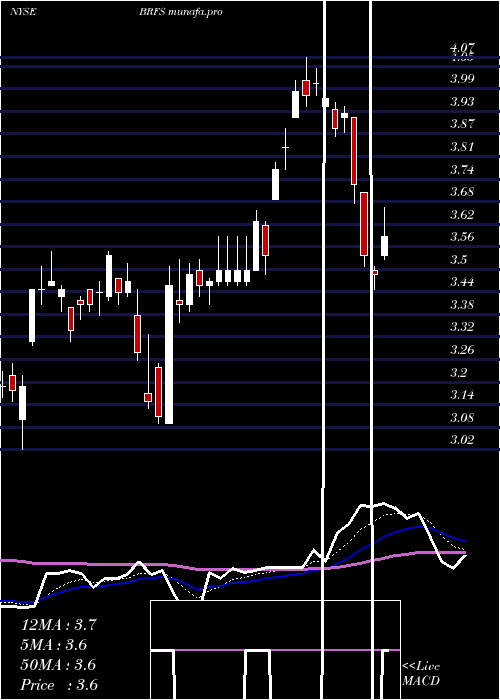Click the 12MA : 3.7 indicator value
The width and height of the screenshot is (500, 700).
click(x=58, y=625)
